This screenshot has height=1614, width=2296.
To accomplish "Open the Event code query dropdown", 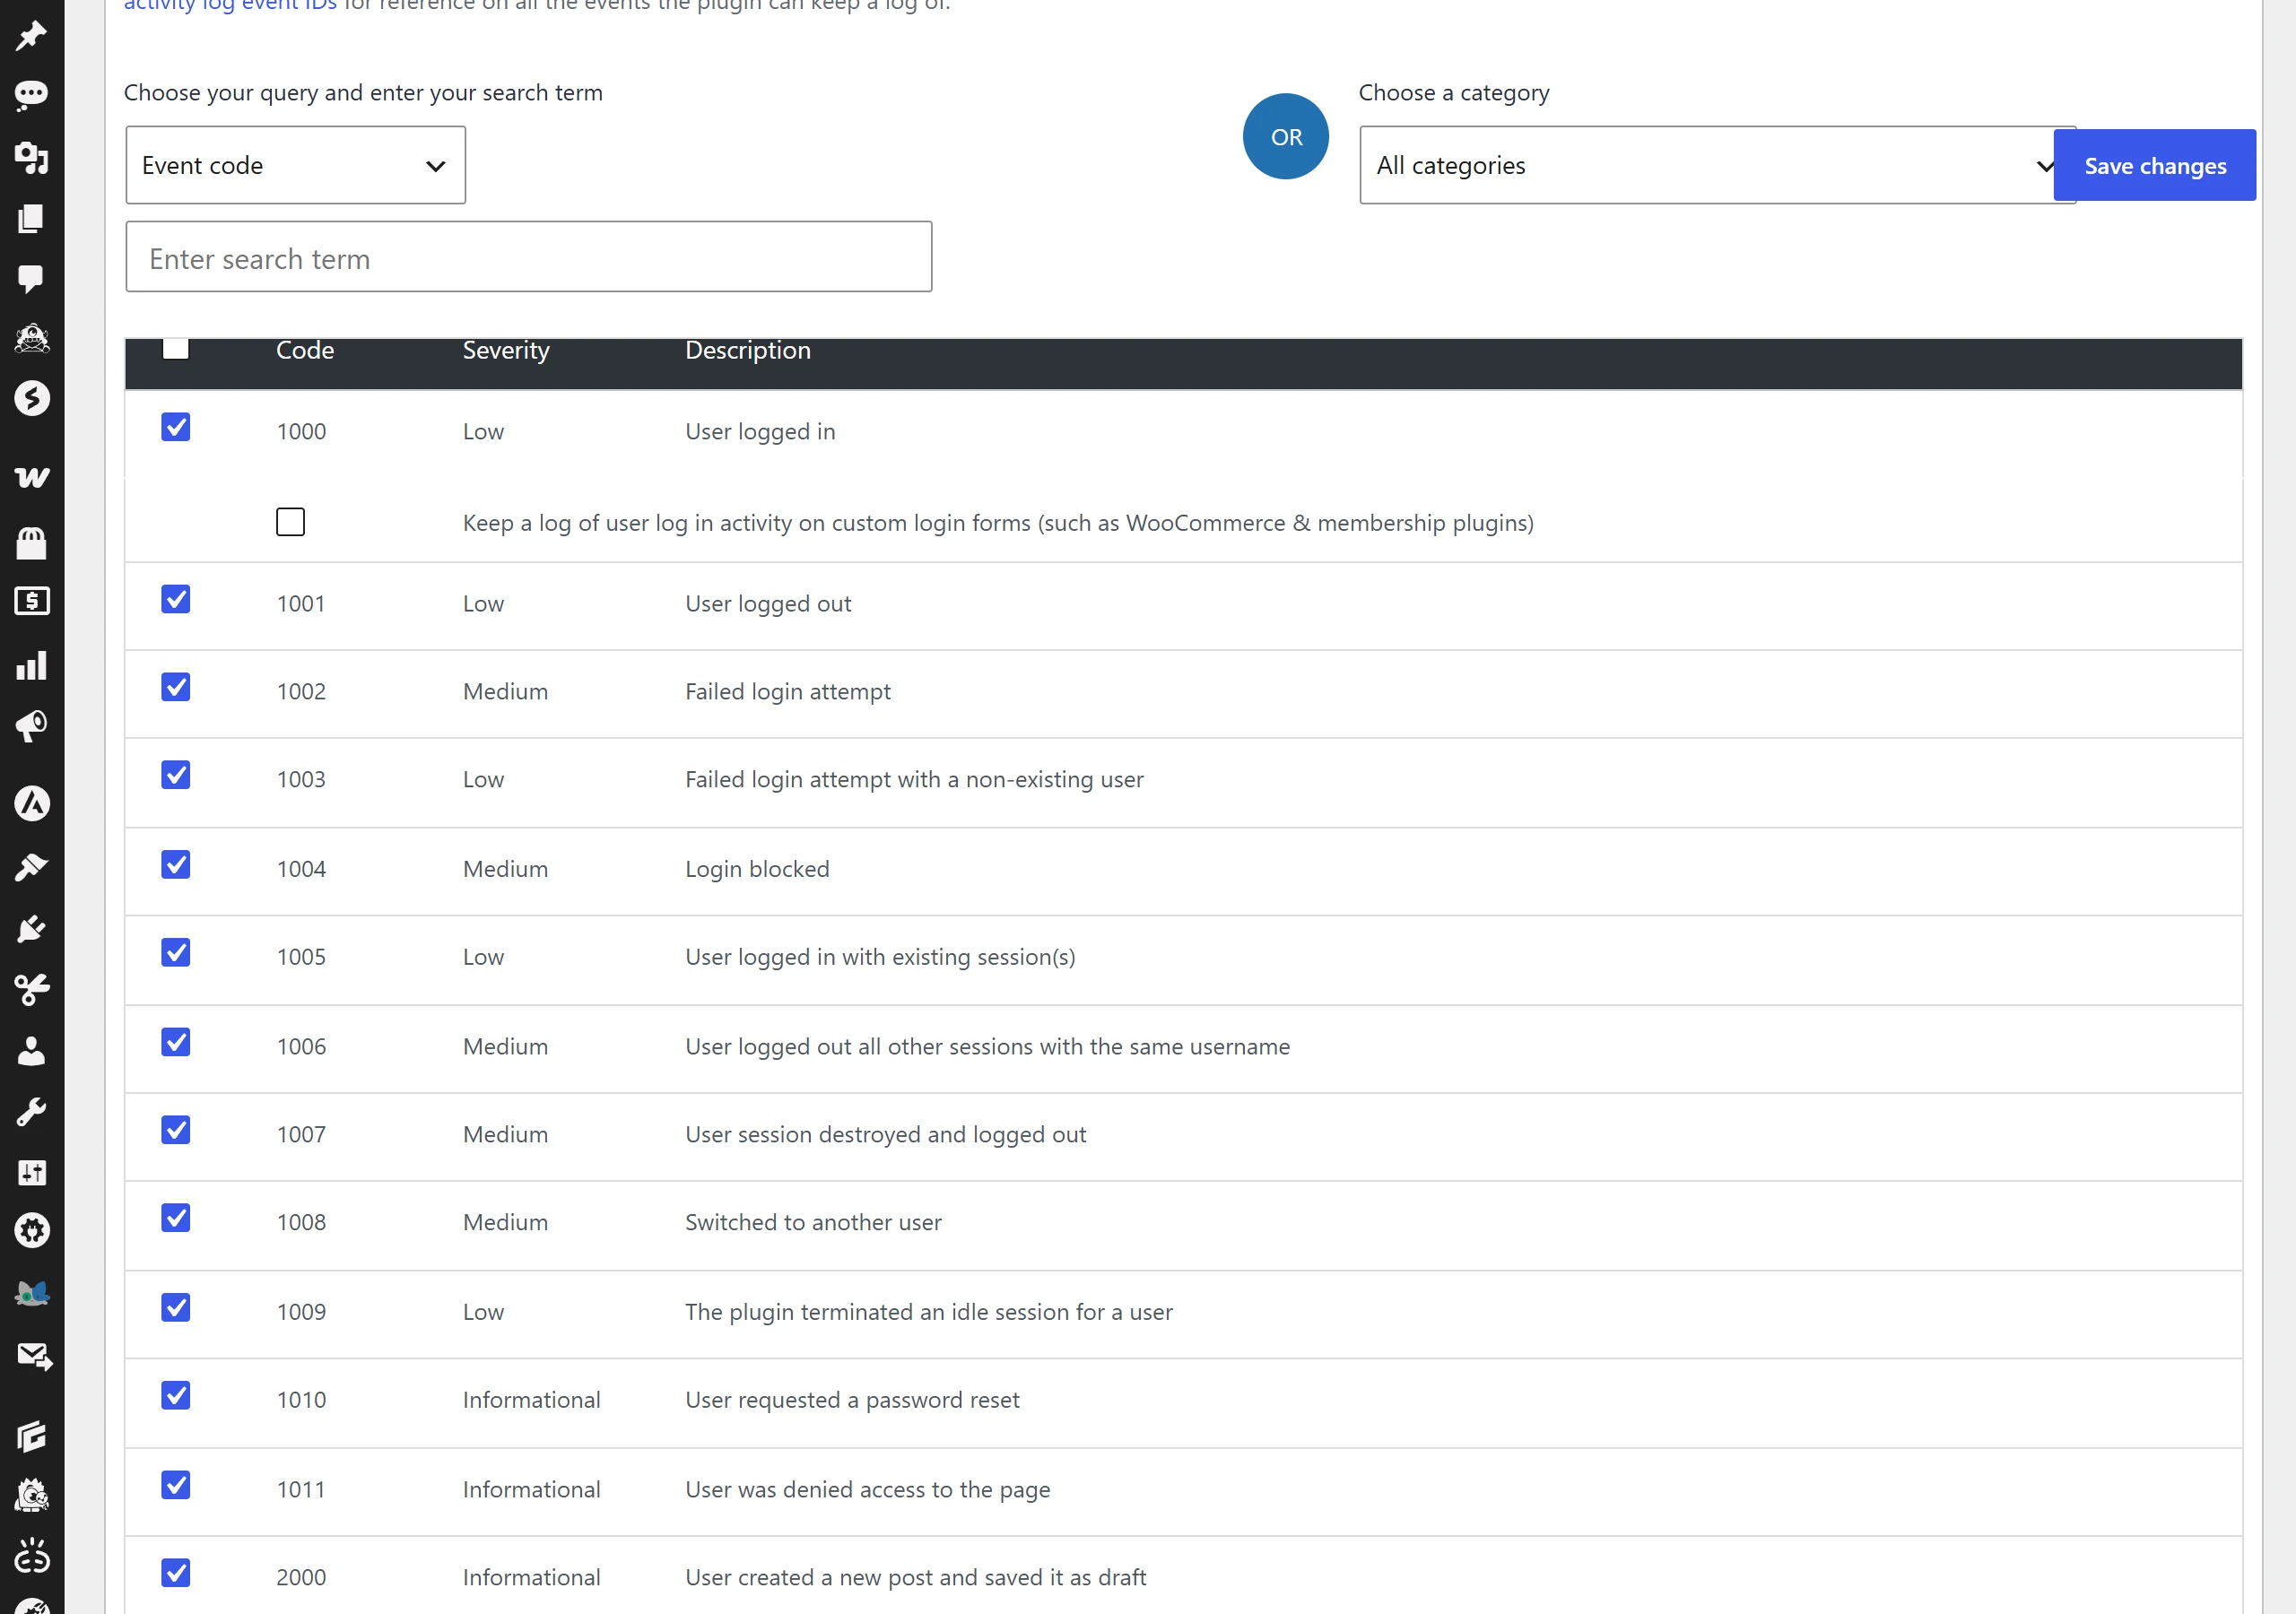I will 295,165.
